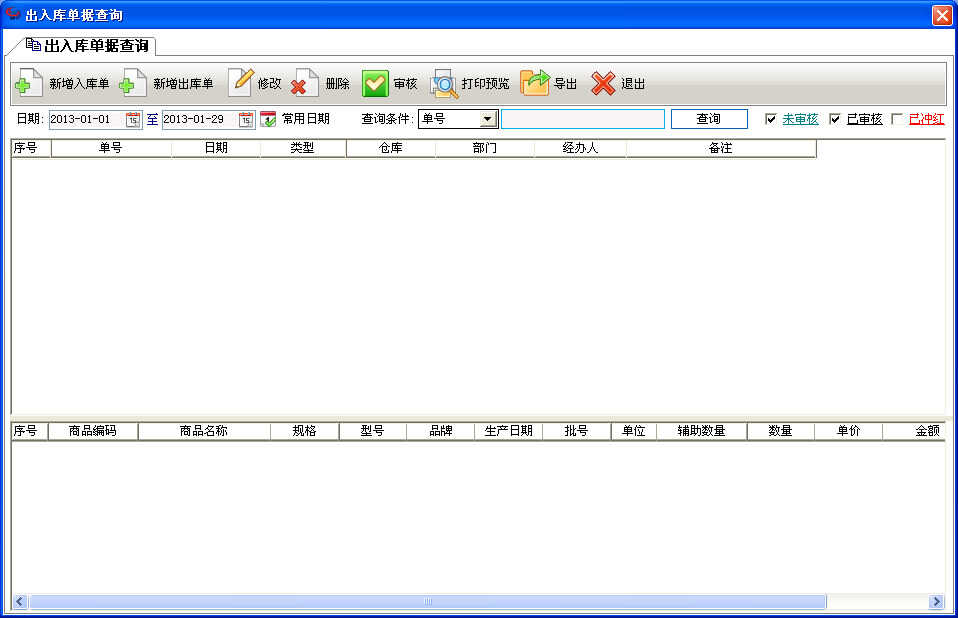Screen dimensions: 958x618
Task: Click the 辅助数量 column header
Action: tap(701, 431)
